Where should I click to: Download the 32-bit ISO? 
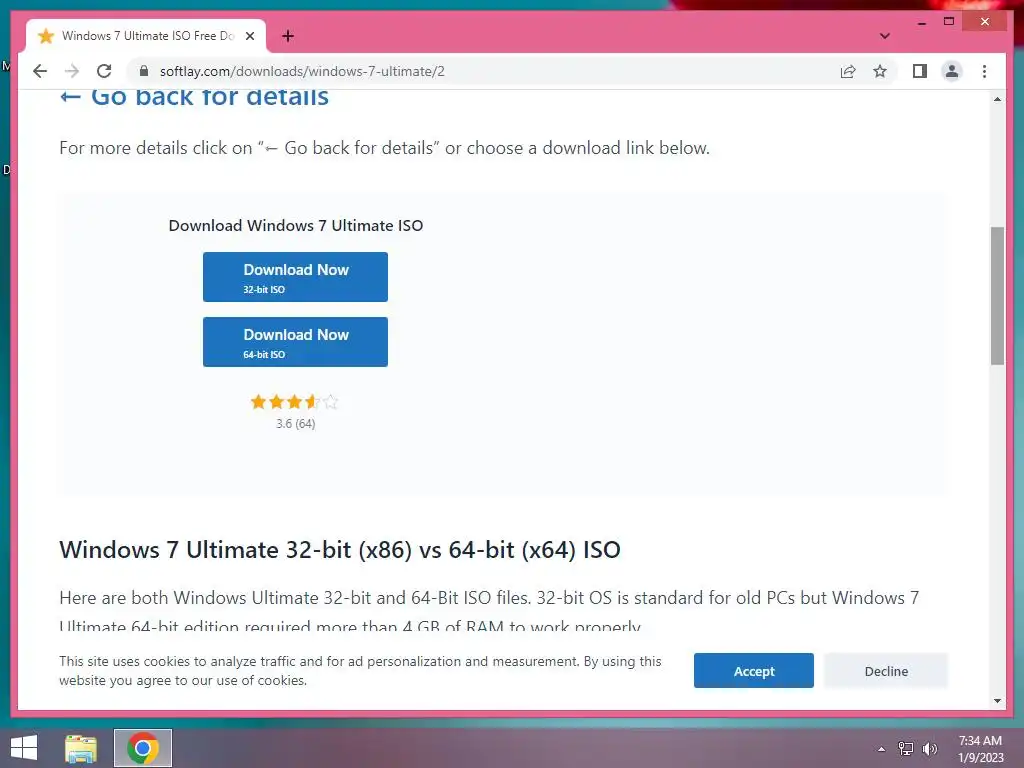coord(295,277)
